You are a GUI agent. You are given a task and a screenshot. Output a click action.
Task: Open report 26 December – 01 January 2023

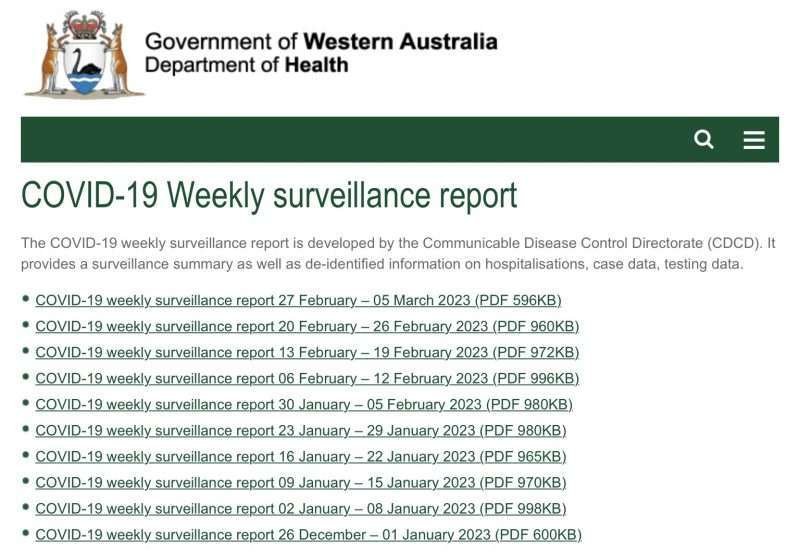309,535
